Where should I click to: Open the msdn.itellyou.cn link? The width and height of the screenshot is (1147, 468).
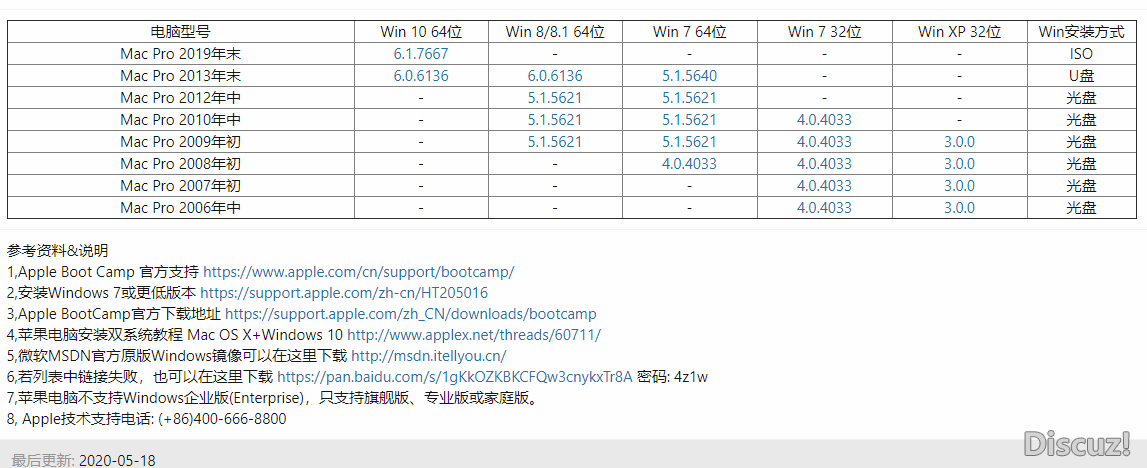click(429, 356)
